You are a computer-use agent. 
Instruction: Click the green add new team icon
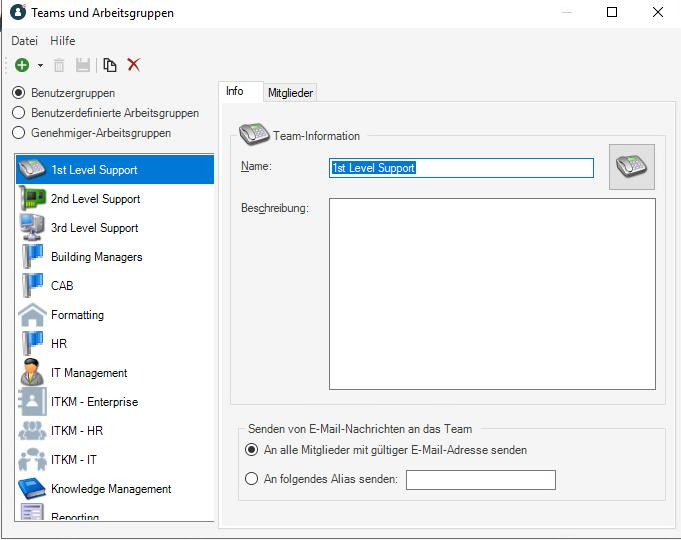(x=22, y=65)
